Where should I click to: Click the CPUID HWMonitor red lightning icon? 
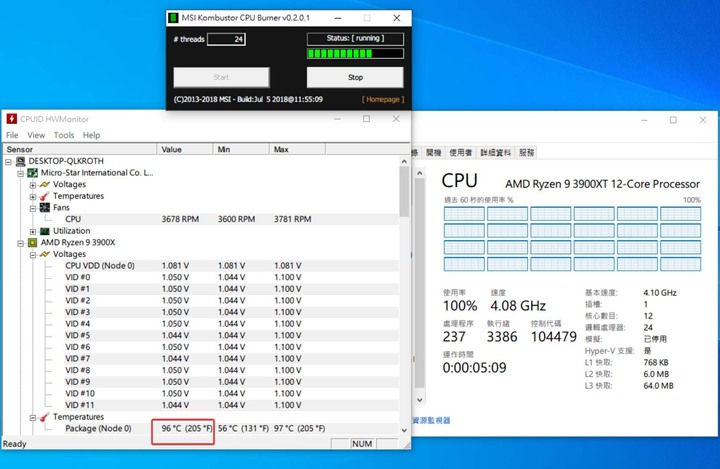click(11, 119)
